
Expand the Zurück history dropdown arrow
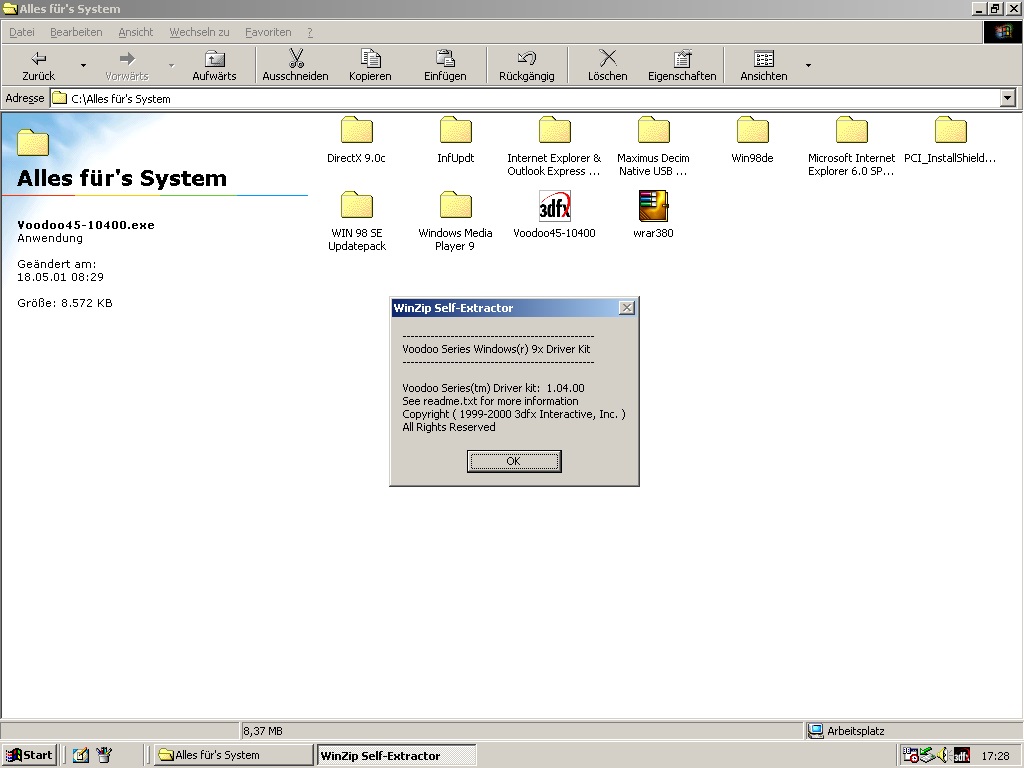click(83, 66)
